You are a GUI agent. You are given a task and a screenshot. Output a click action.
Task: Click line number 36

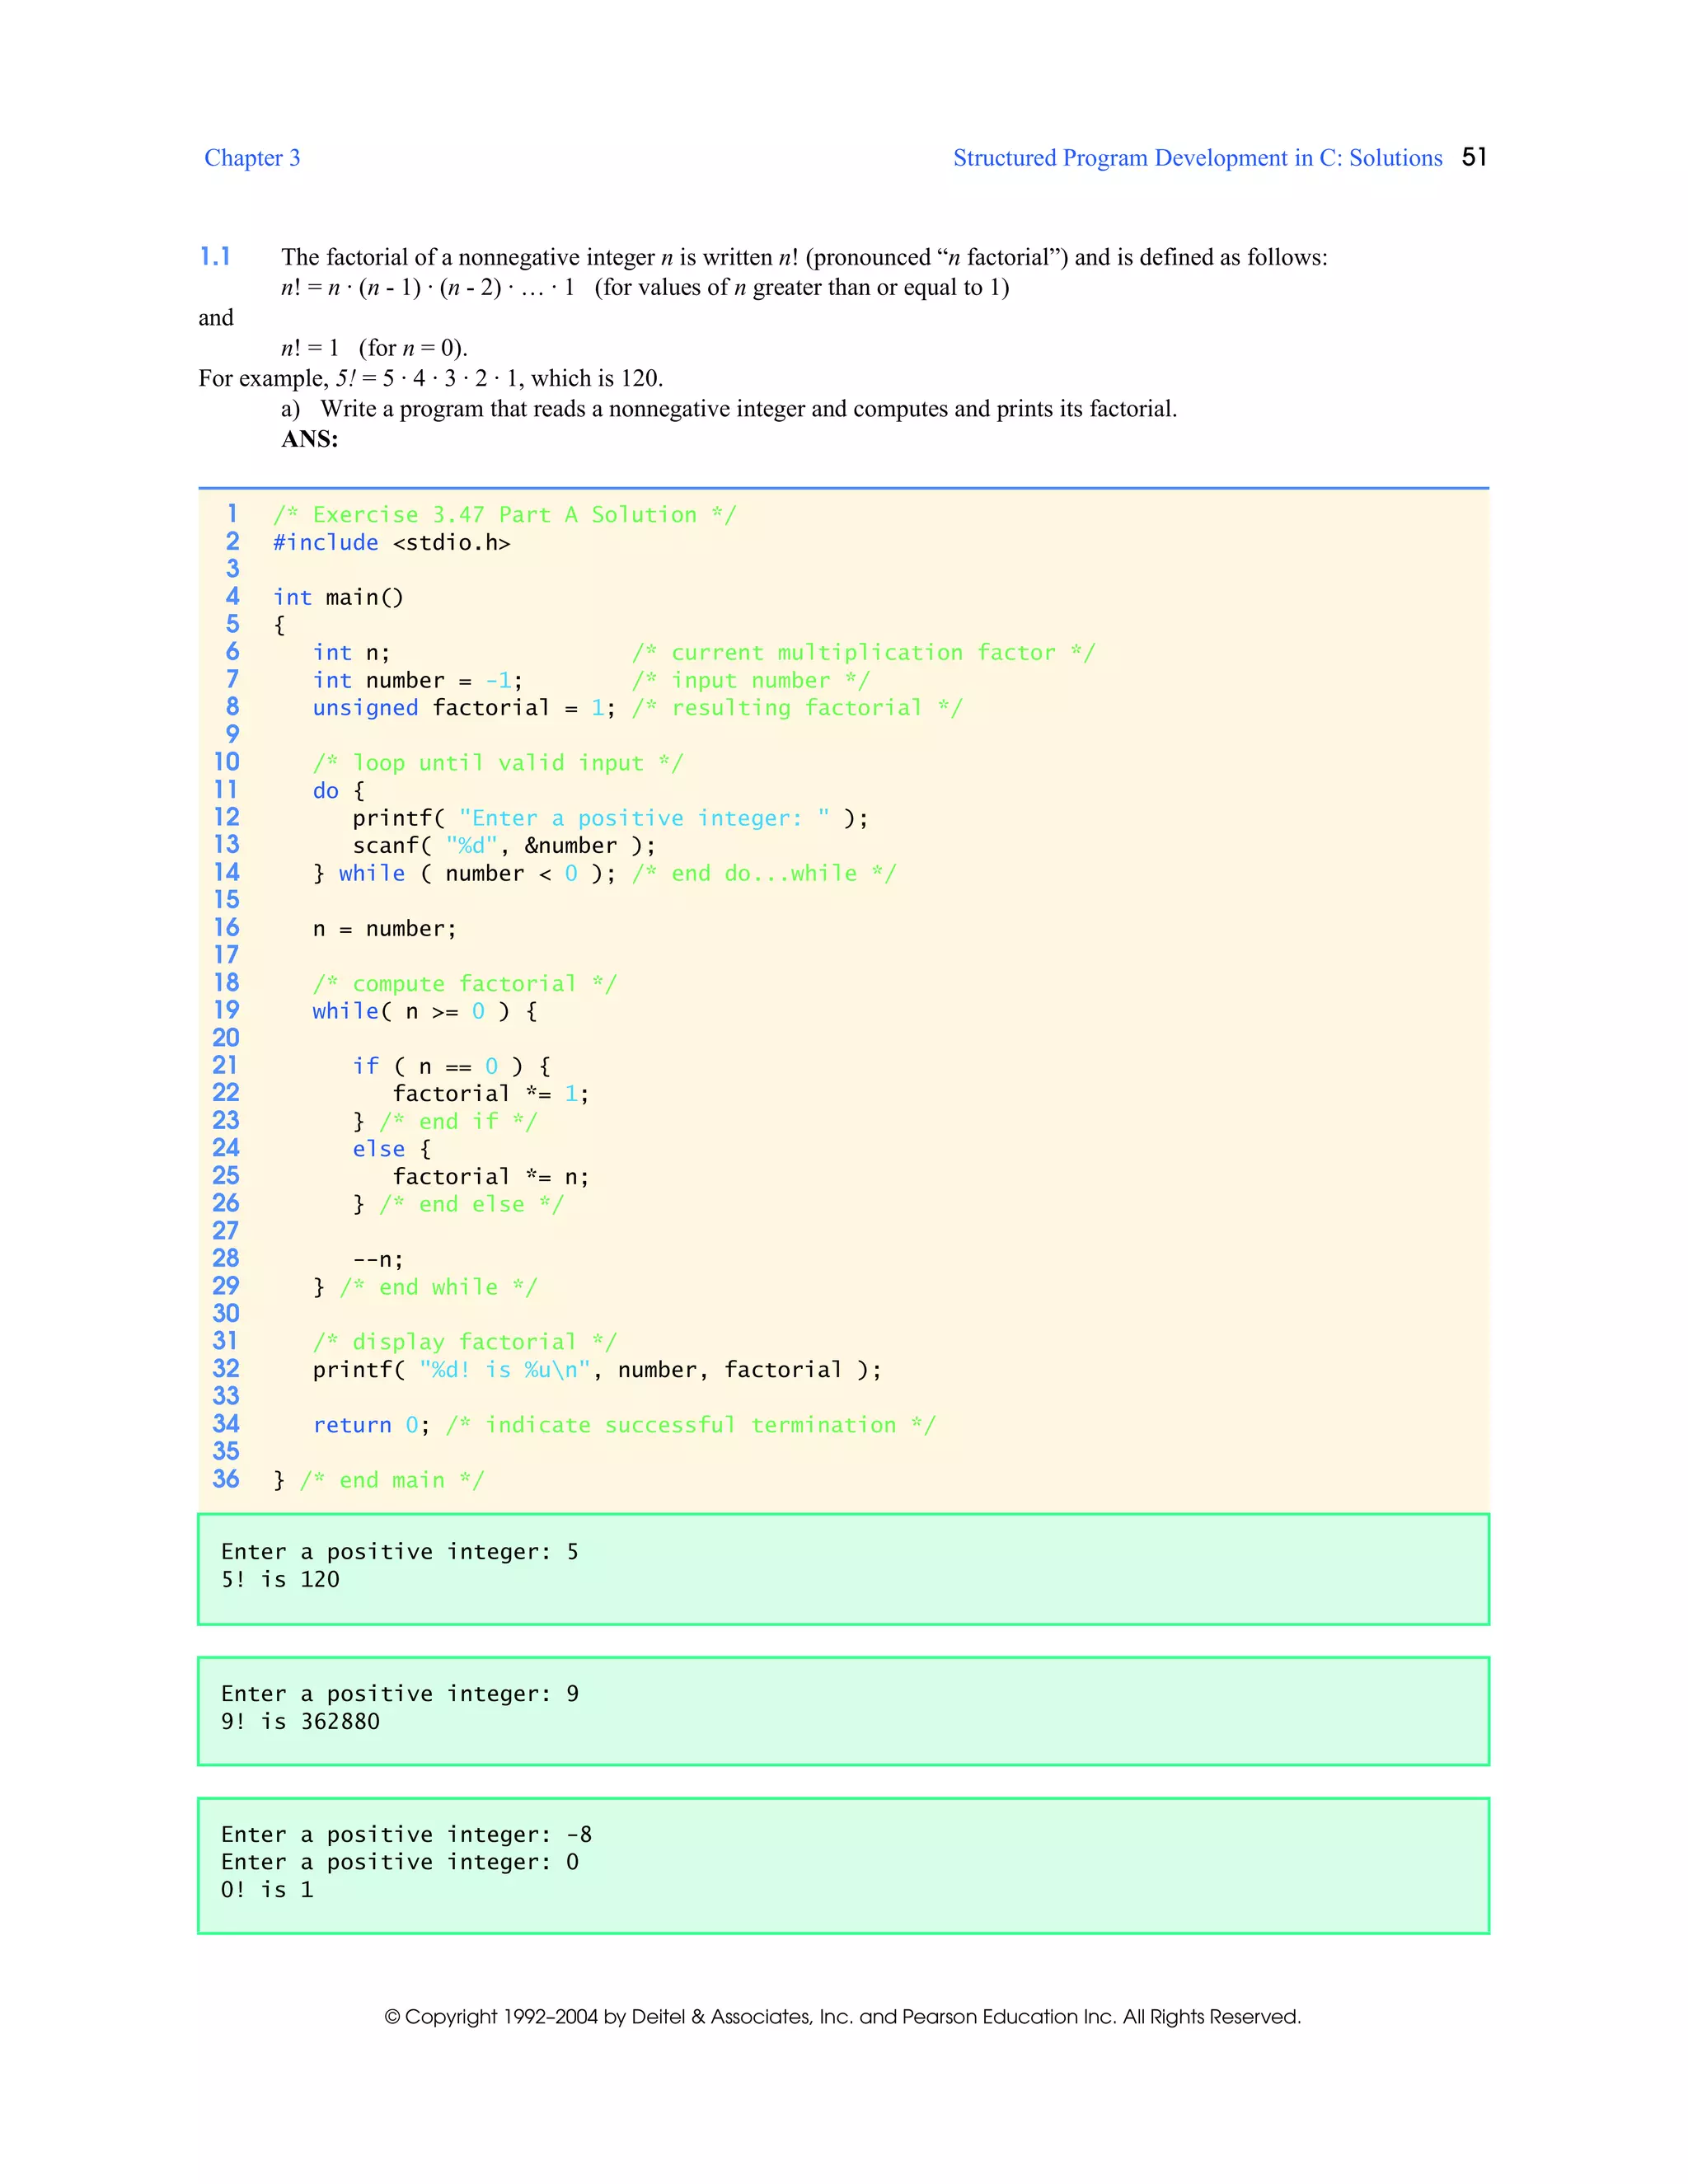point(226,1479)
